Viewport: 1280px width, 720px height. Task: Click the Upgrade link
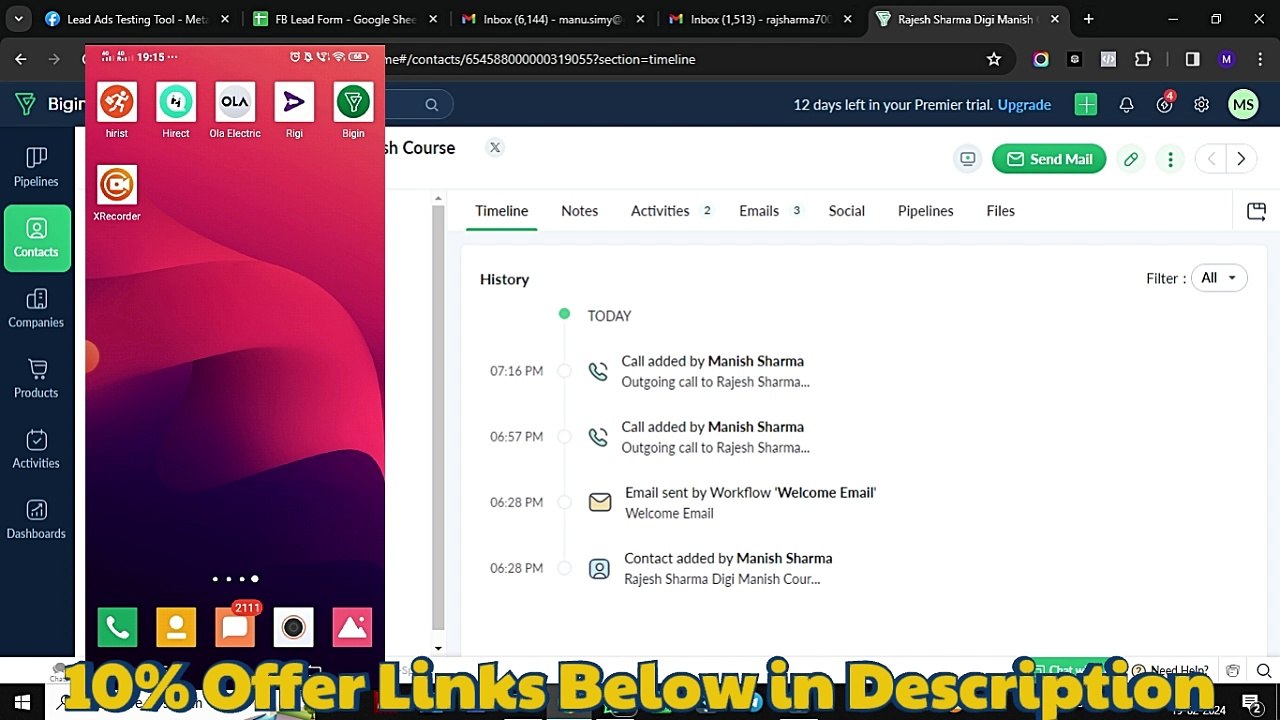pyautogui.click(x=1024, y=105)
